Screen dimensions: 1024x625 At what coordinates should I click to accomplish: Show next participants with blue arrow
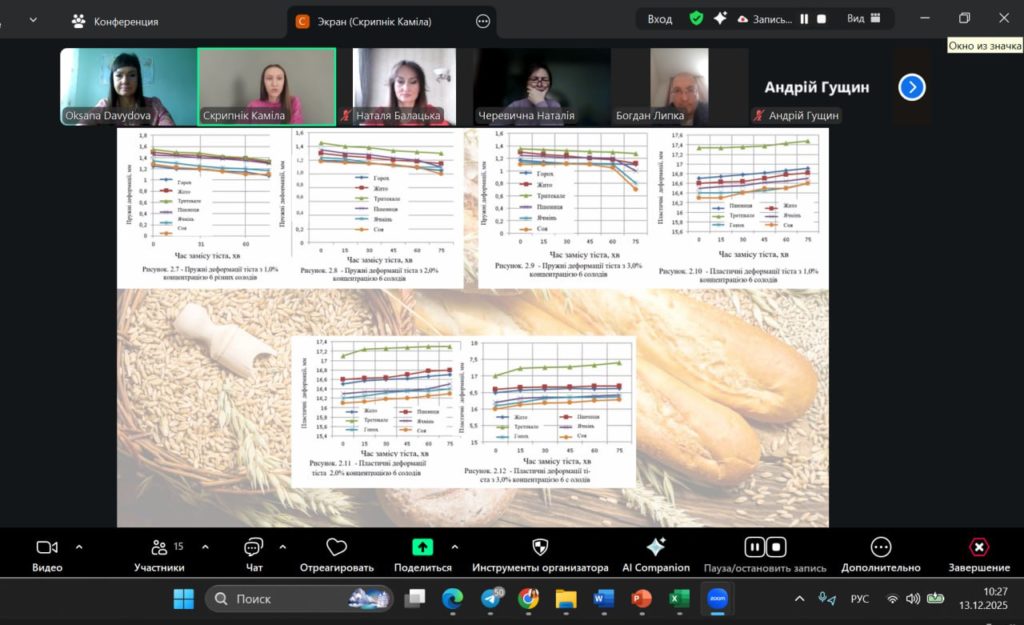pos(911,87)
